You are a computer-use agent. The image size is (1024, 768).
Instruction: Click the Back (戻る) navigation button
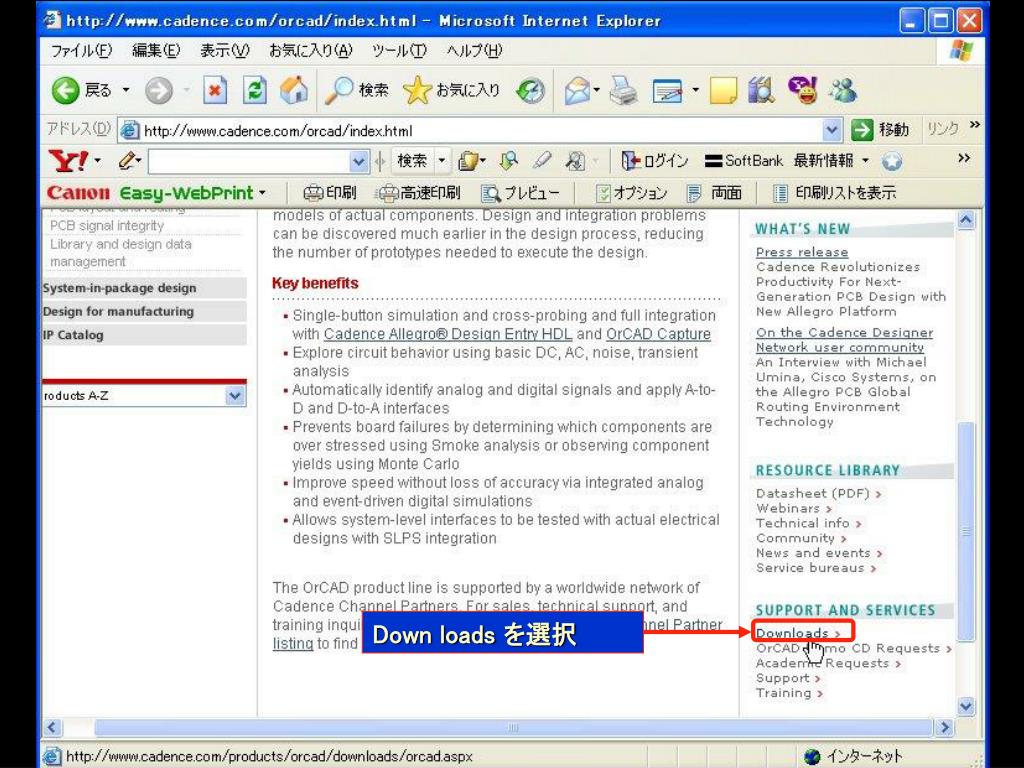pyautogui.click(x=81, y=90)
